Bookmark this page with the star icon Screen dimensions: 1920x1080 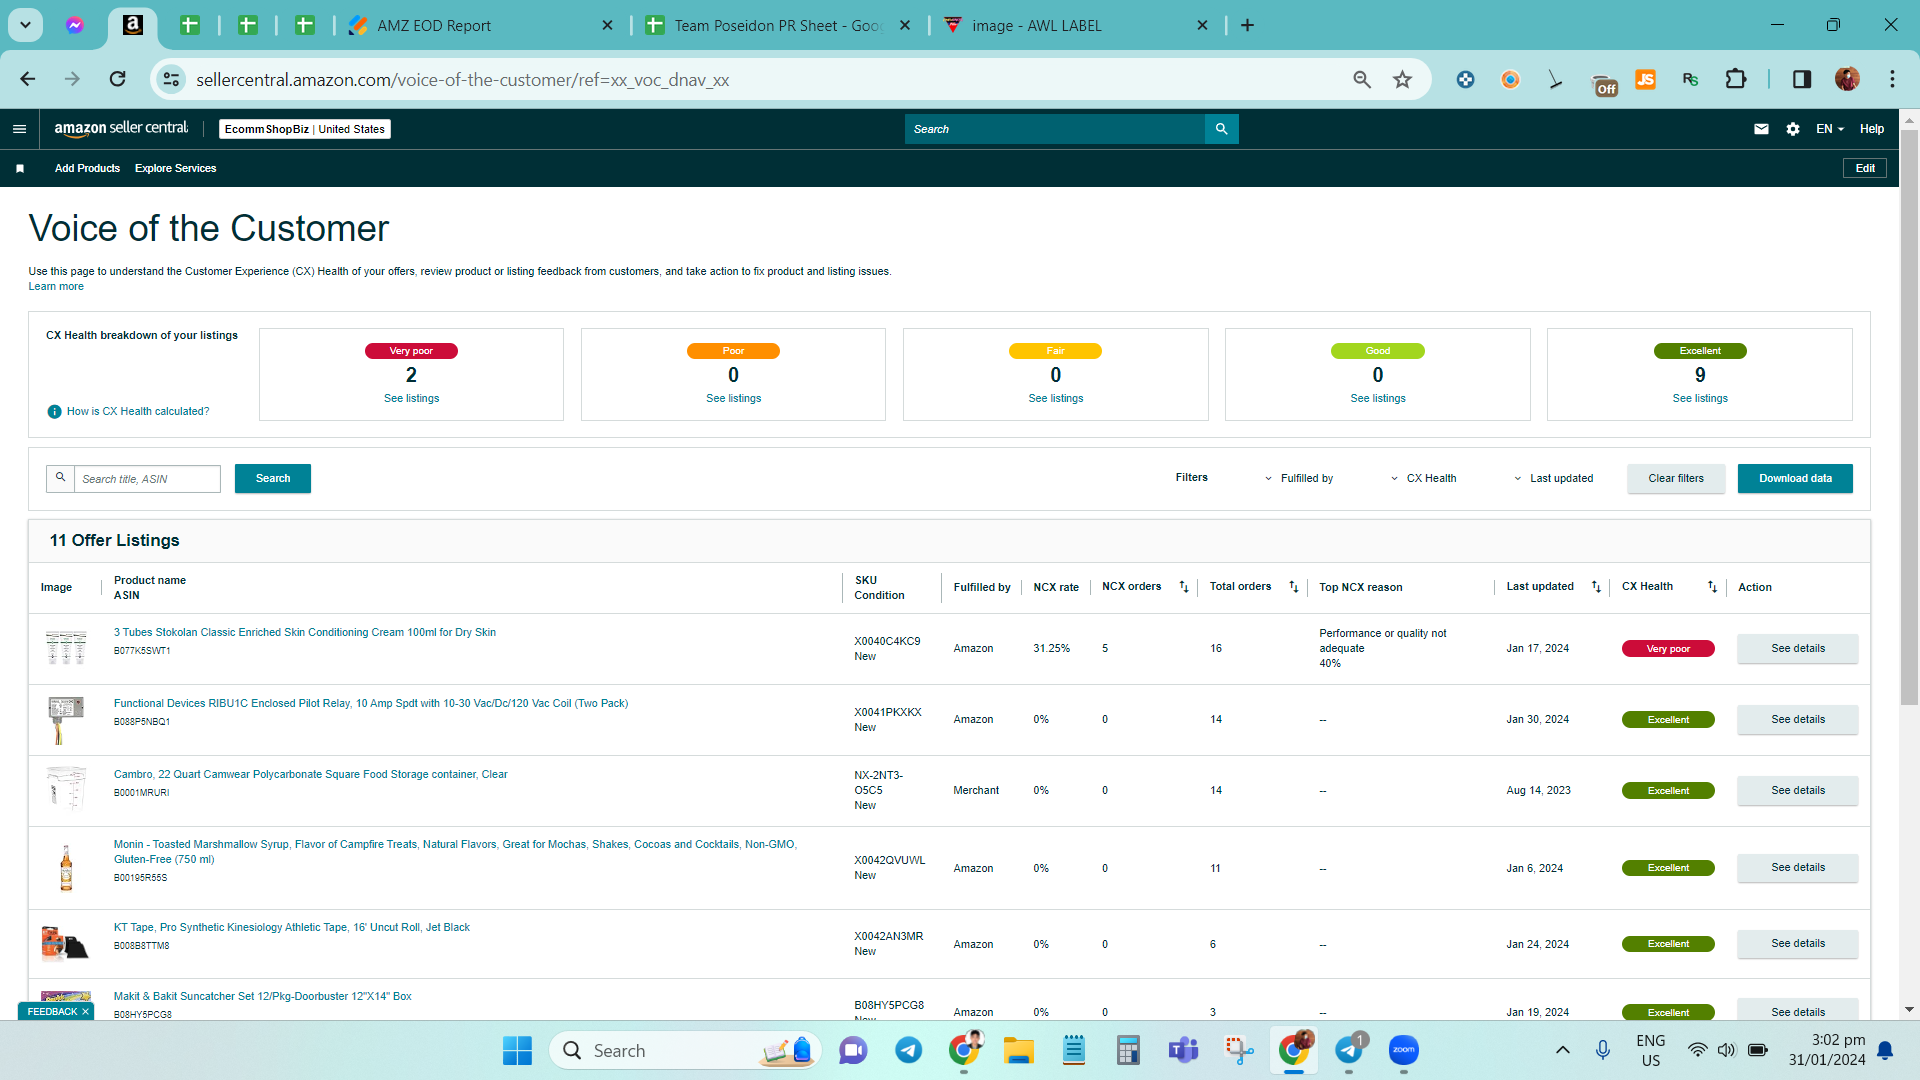click(1403, 80)
